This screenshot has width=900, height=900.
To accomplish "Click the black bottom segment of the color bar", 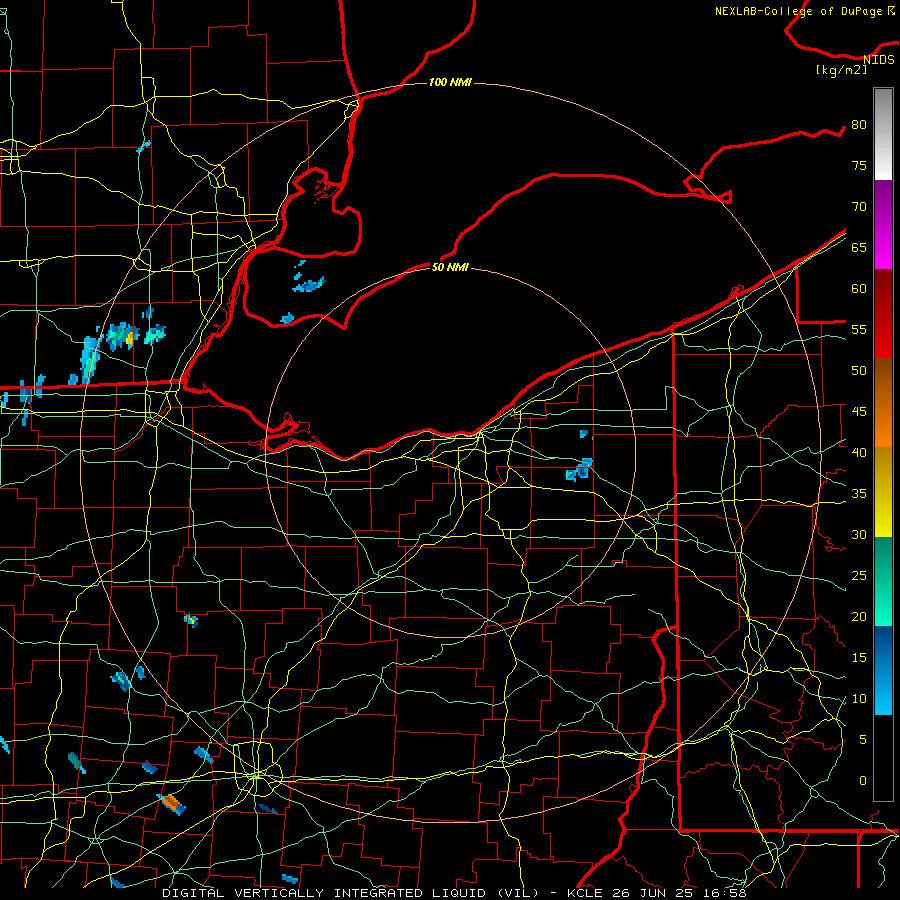I will click(x=883, y=758).
